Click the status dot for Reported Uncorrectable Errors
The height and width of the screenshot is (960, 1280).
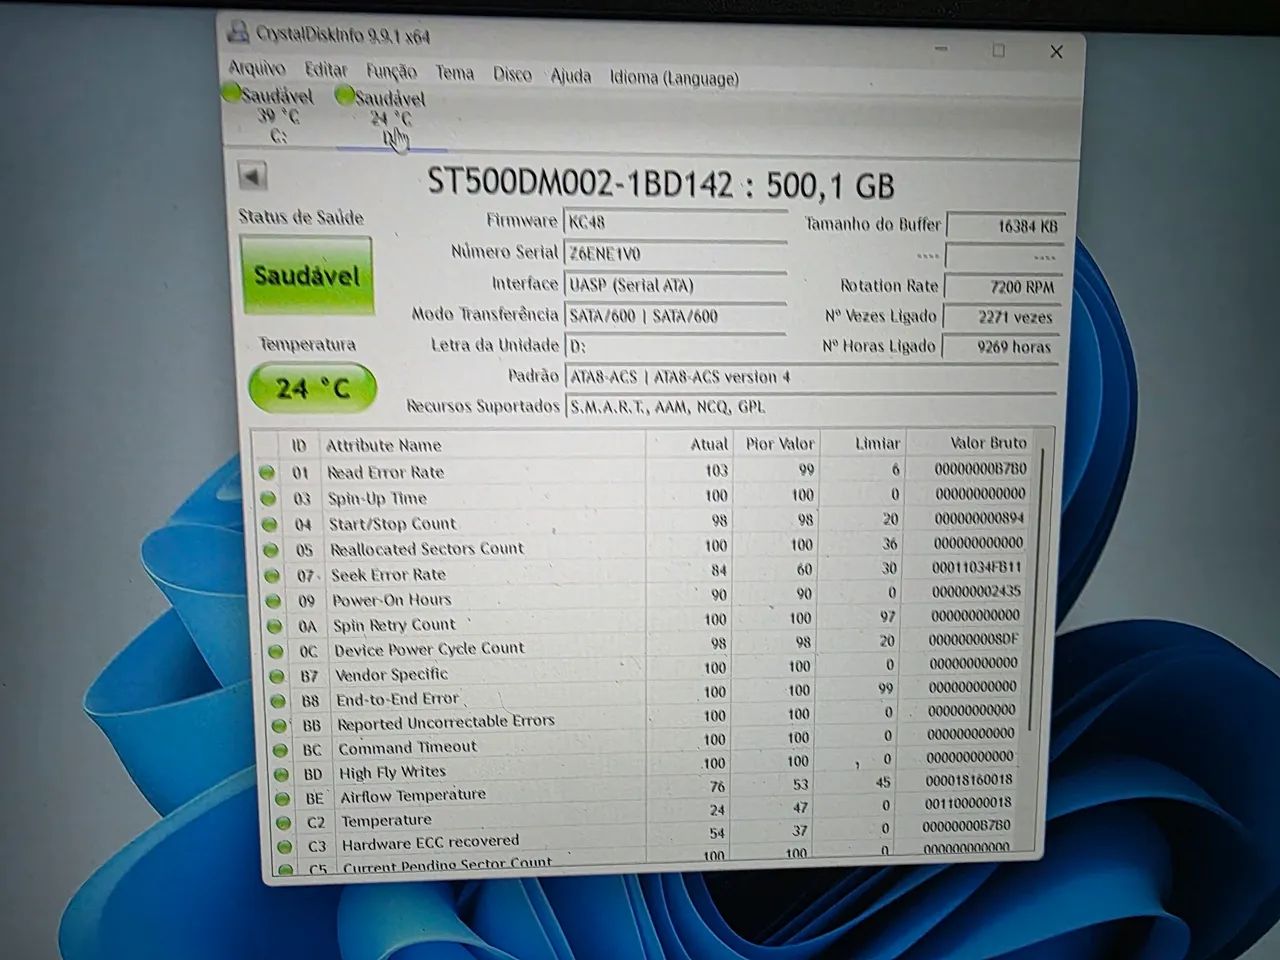tap(280, 725)
